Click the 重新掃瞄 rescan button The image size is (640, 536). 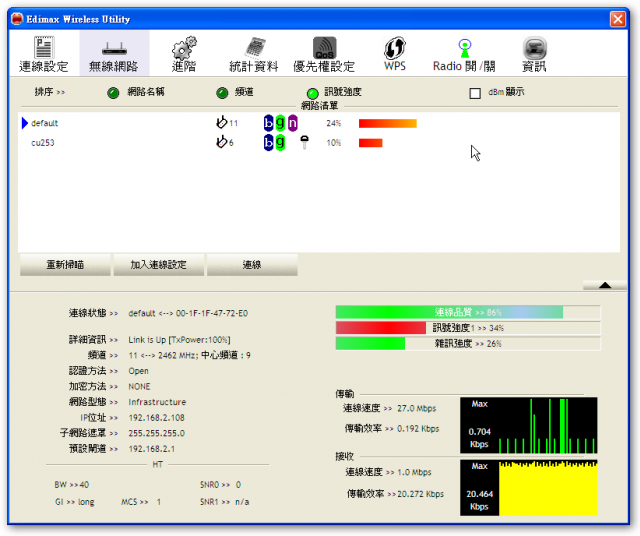pos(65,265)
